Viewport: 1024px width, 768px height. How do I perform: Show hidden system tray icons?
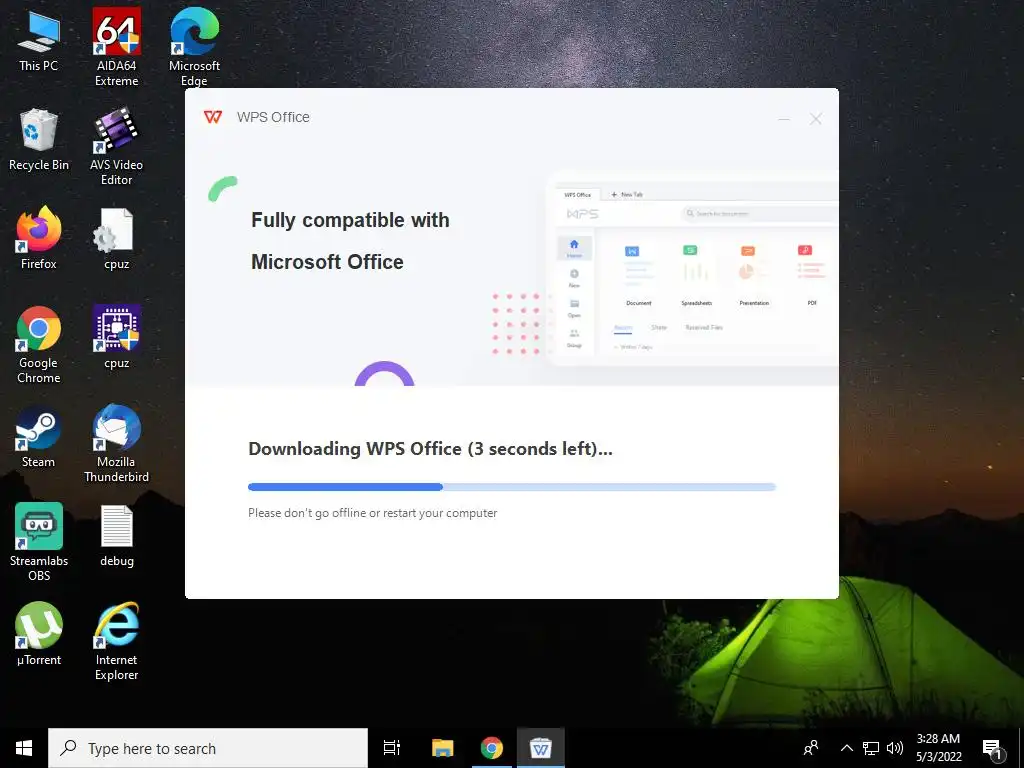(846, 748)
